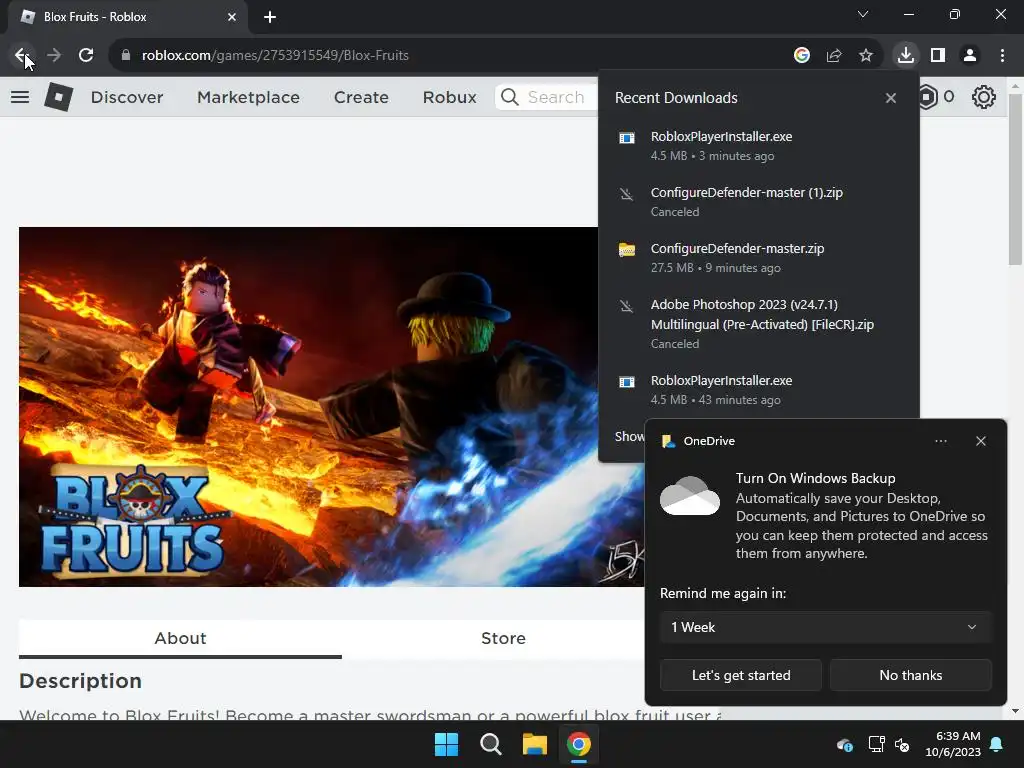1024x768 pixels.
Task: Click 'No thanks' button
Action: click(910, 675)
